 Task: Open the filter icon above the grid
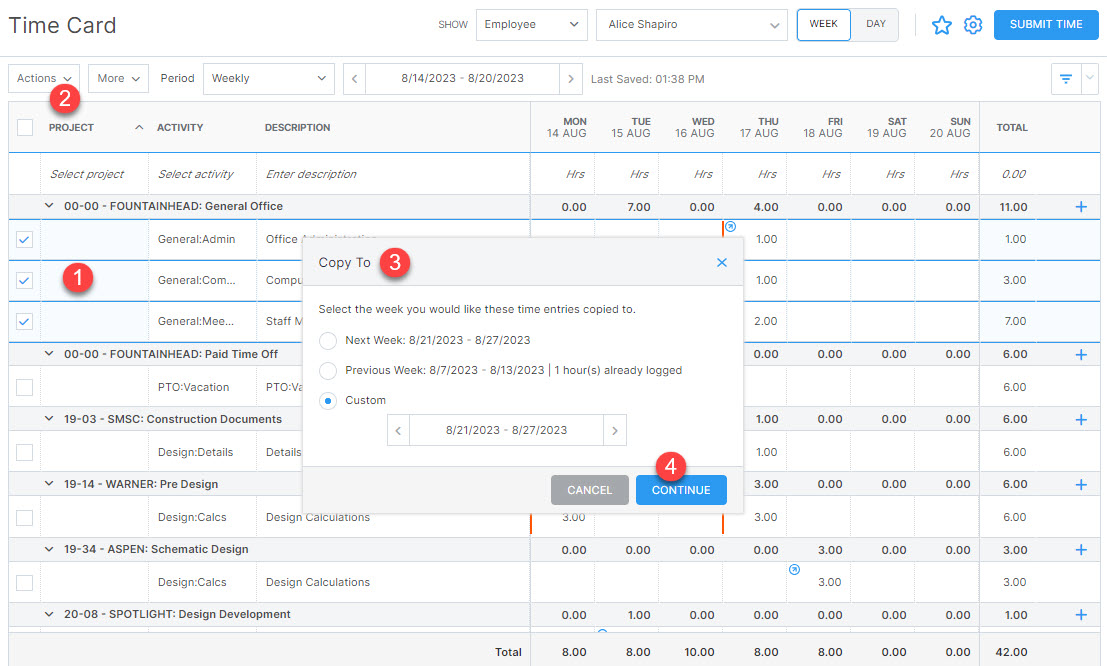point(1065,78)
